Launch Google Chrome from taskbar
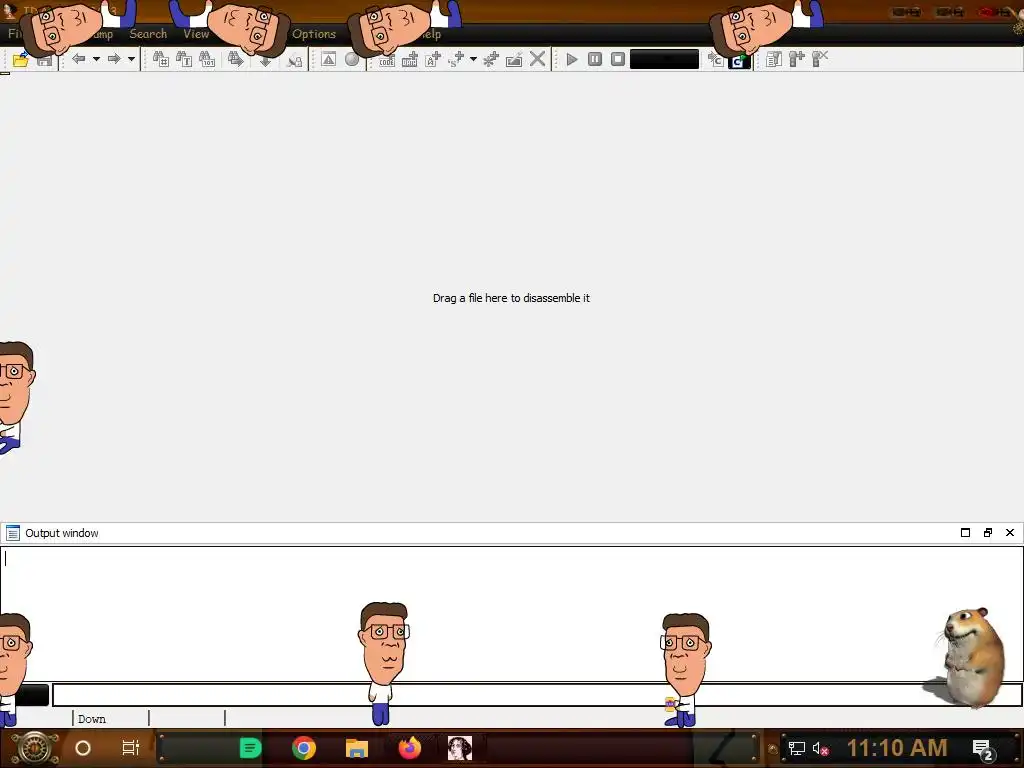 click(304, 748)
